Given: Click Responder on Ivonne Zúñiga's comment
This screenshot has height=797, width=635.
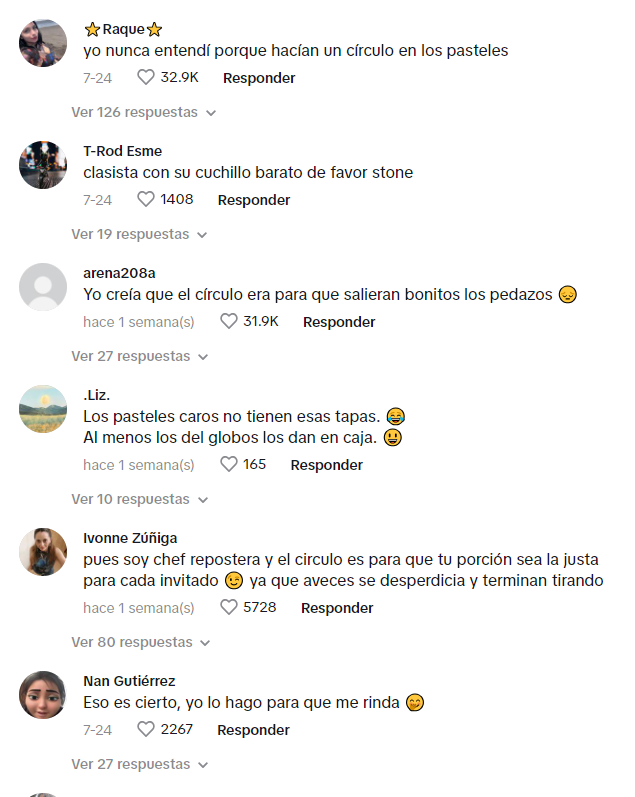Looking at the screenshot, I should tap(337, 608).
